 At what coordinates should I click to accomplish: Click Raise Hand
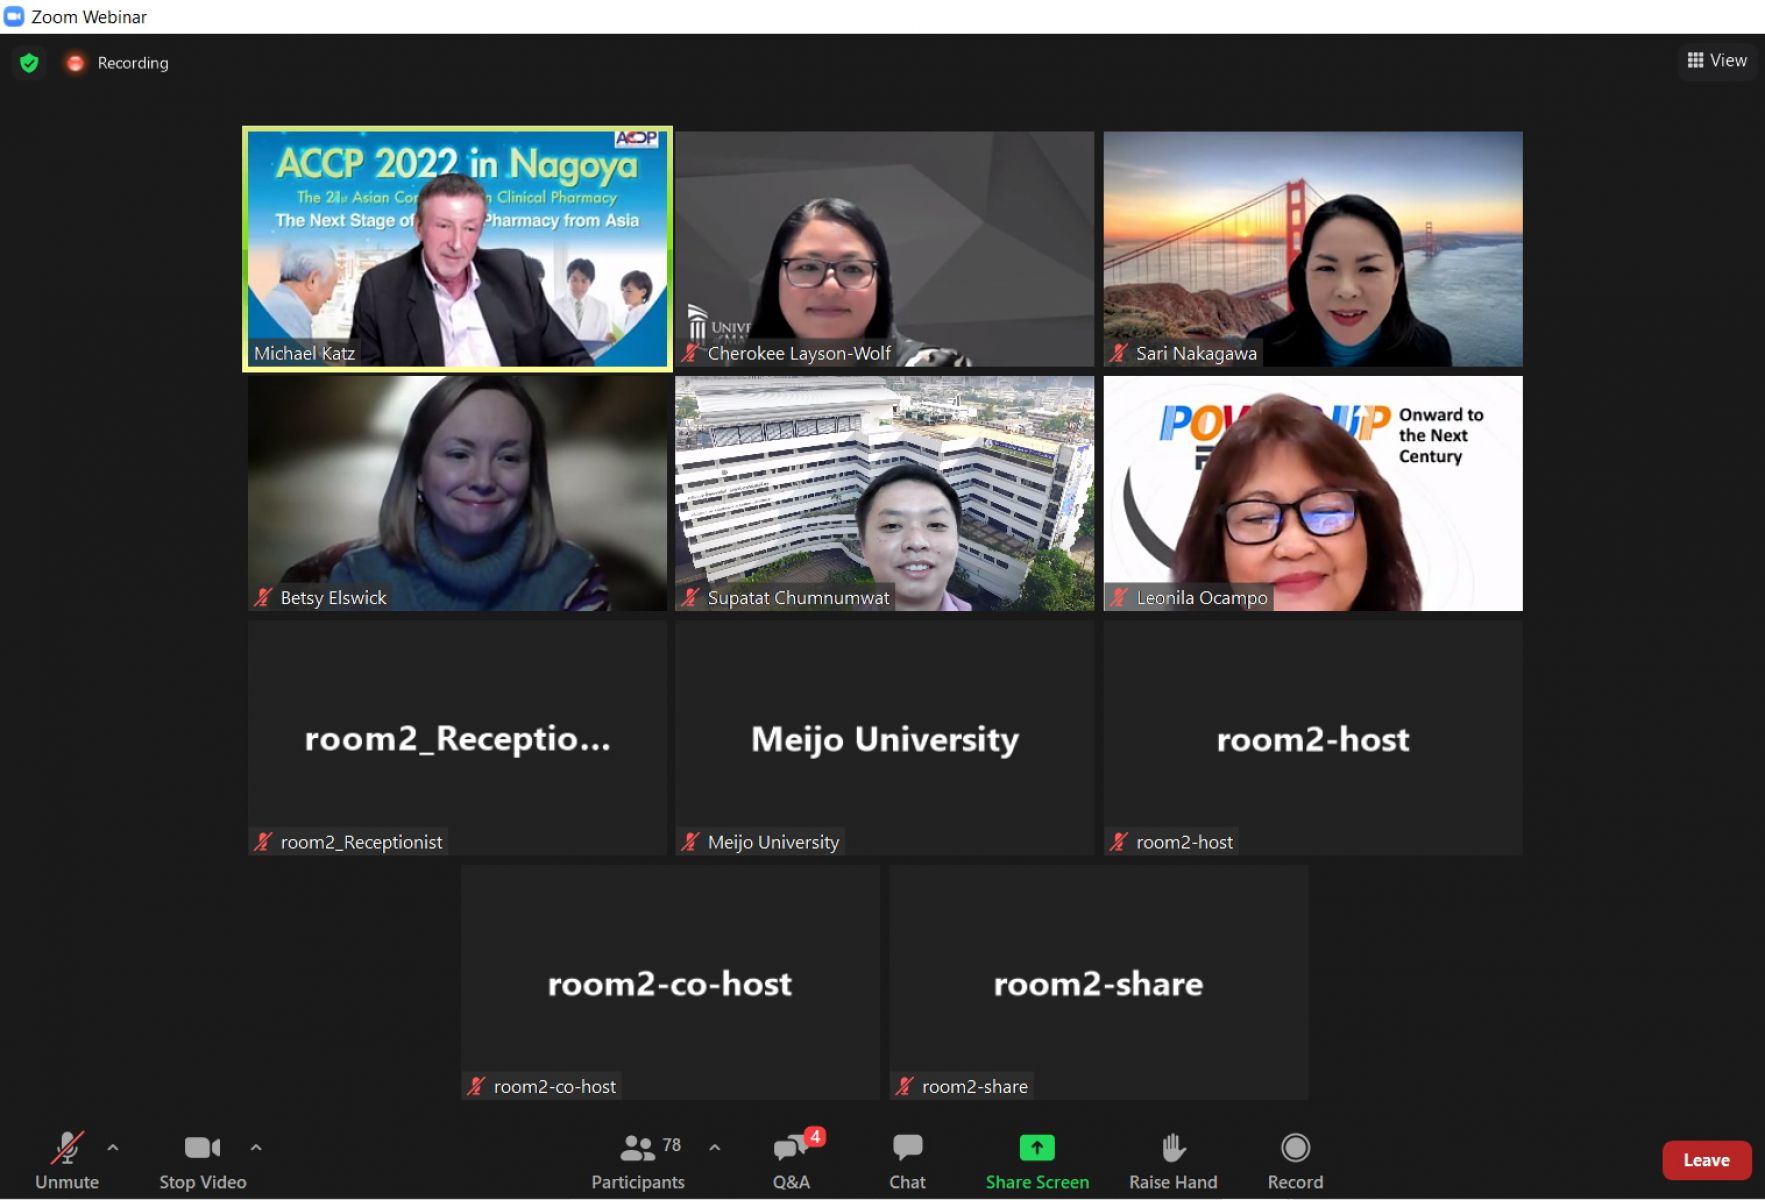click(x=1173, y=1161)
